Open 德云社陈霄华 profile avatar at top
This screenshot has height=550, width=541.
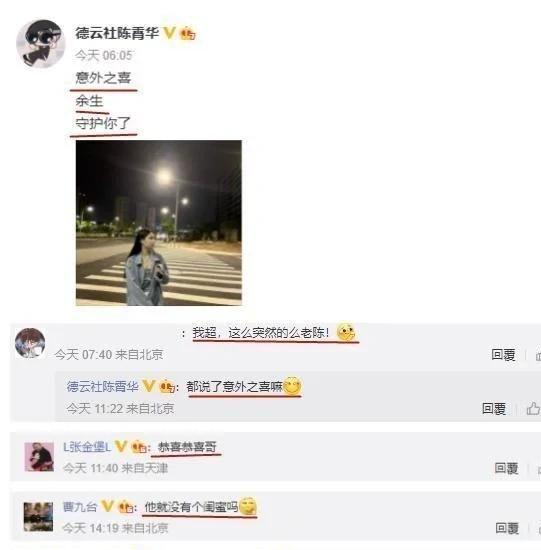pyautogui.click(x=41, y=43)
